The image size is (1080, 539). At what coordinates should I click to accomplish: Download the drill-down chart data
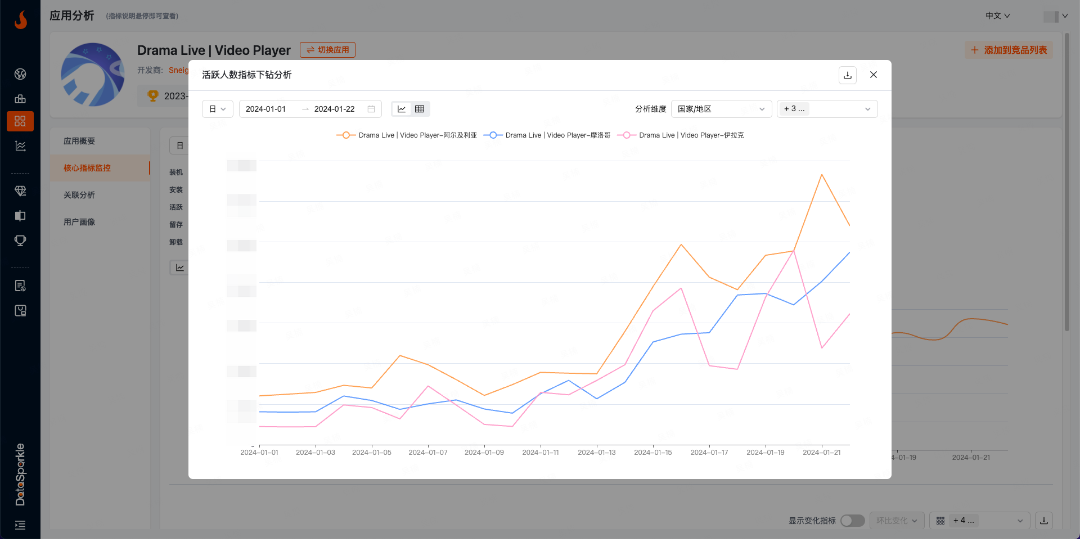pos(847,75)
